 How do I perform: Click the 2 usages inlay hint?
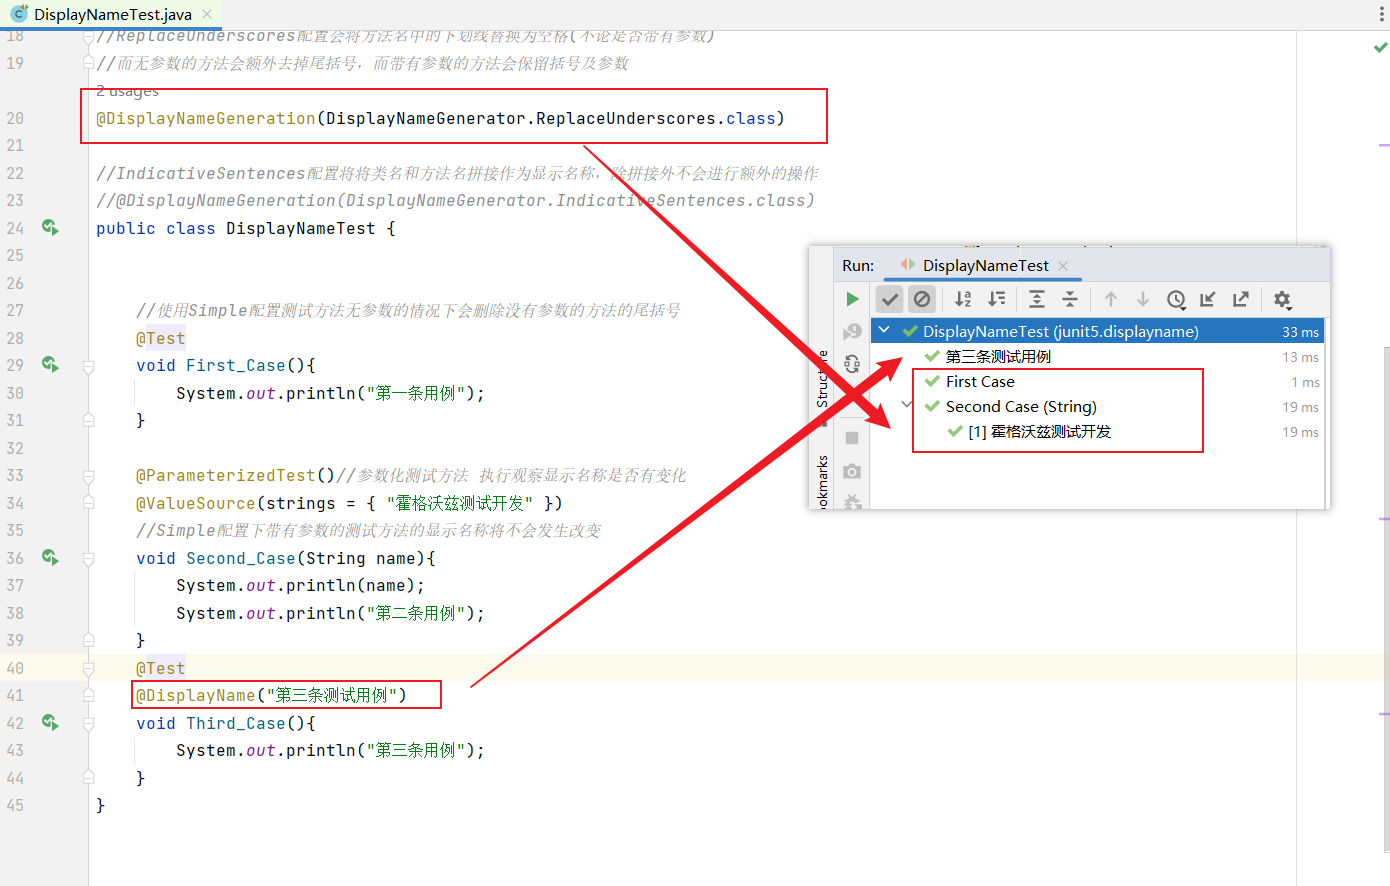pyautogui.click(x=127, y=91)
